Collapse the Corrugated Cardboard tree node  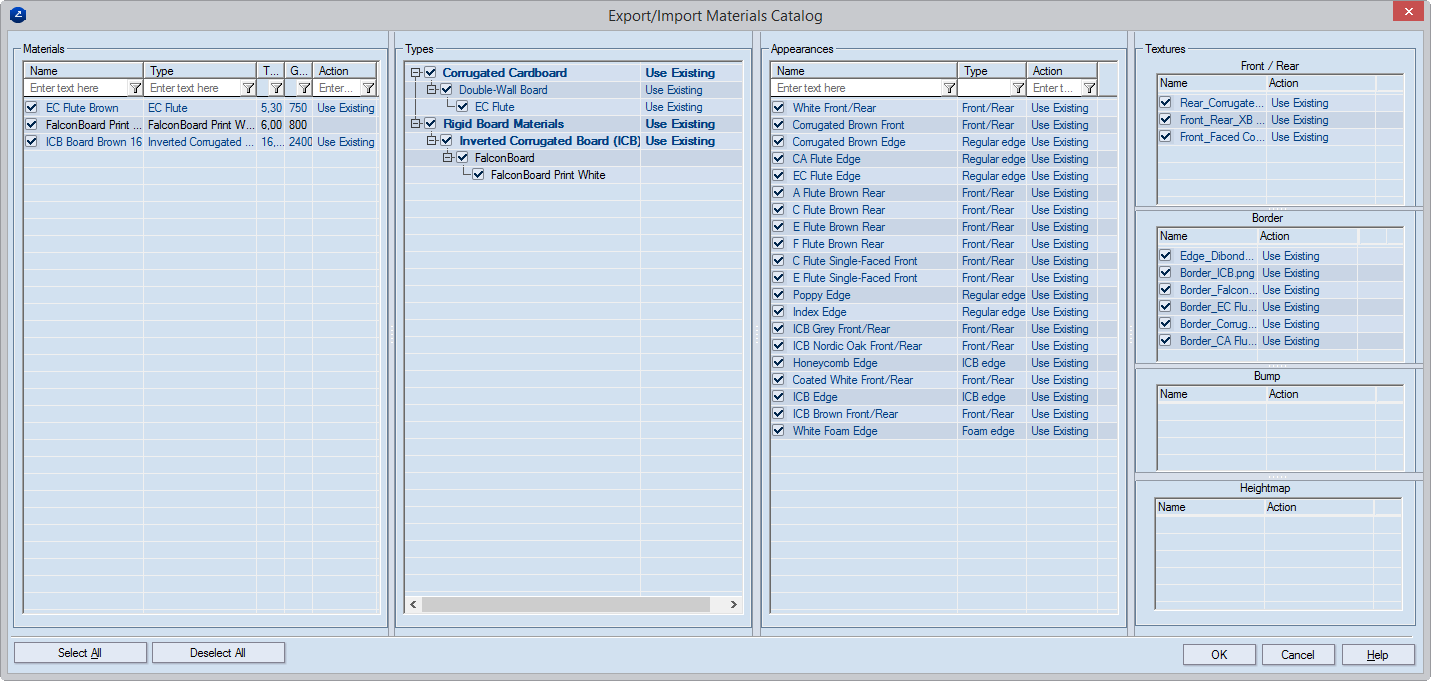pos(416,73)
